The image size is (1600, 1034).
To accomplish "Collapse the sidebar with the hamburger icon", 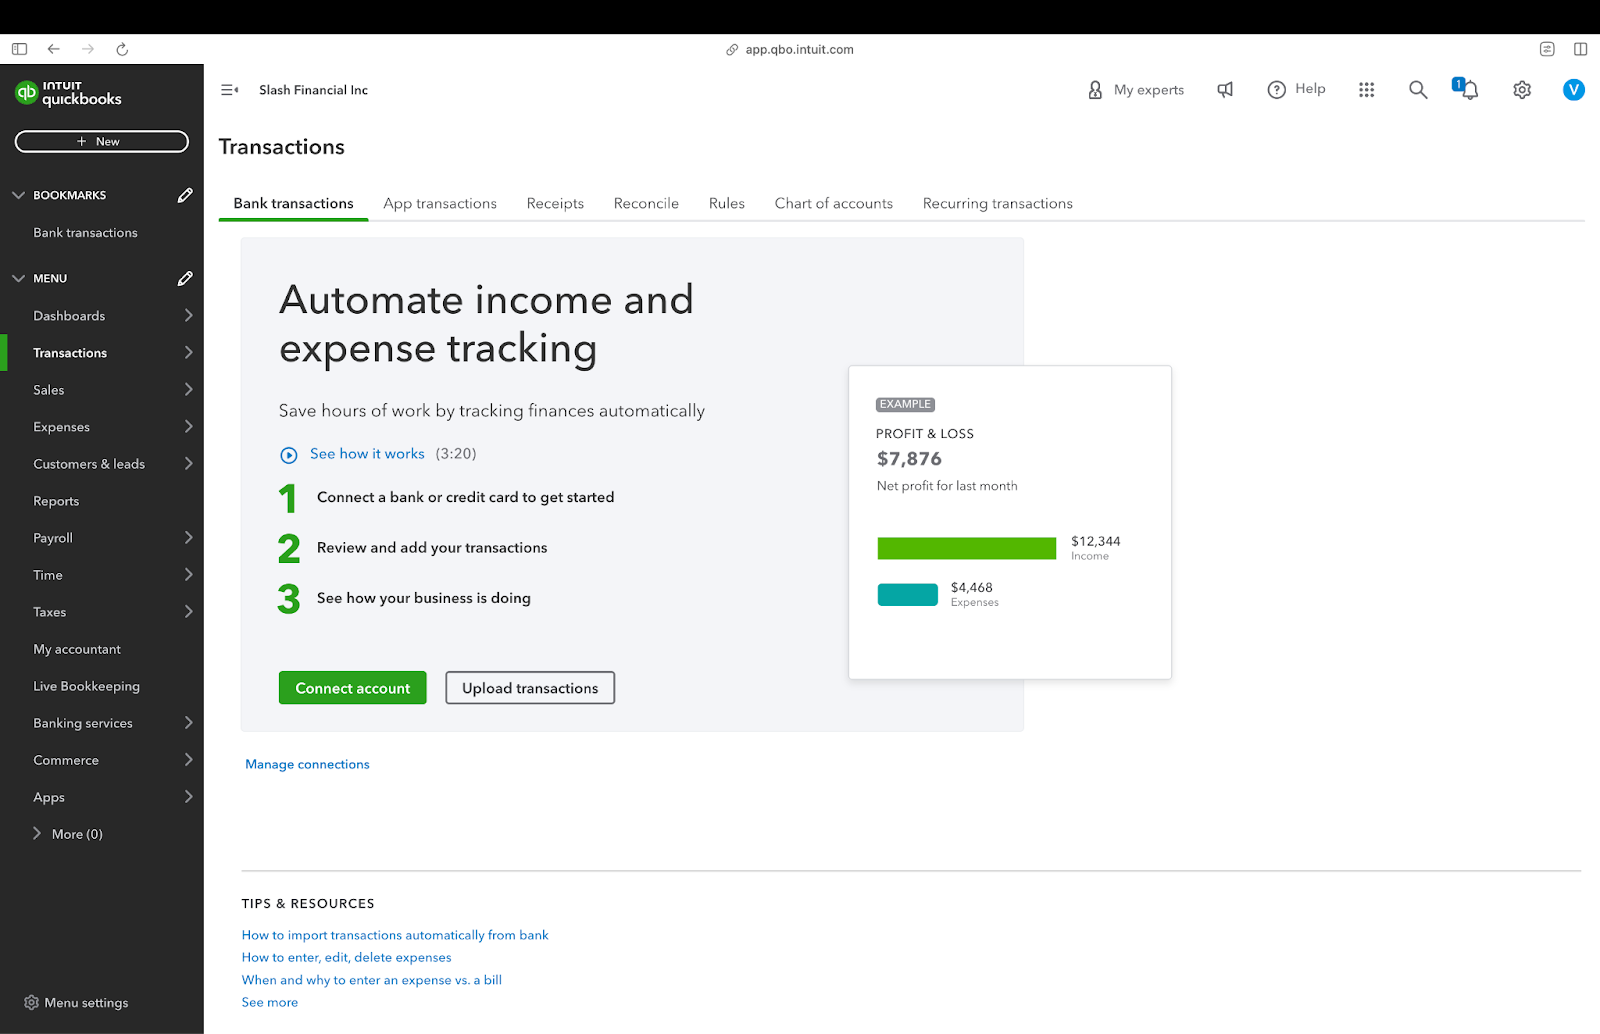I will coord(229,90).
